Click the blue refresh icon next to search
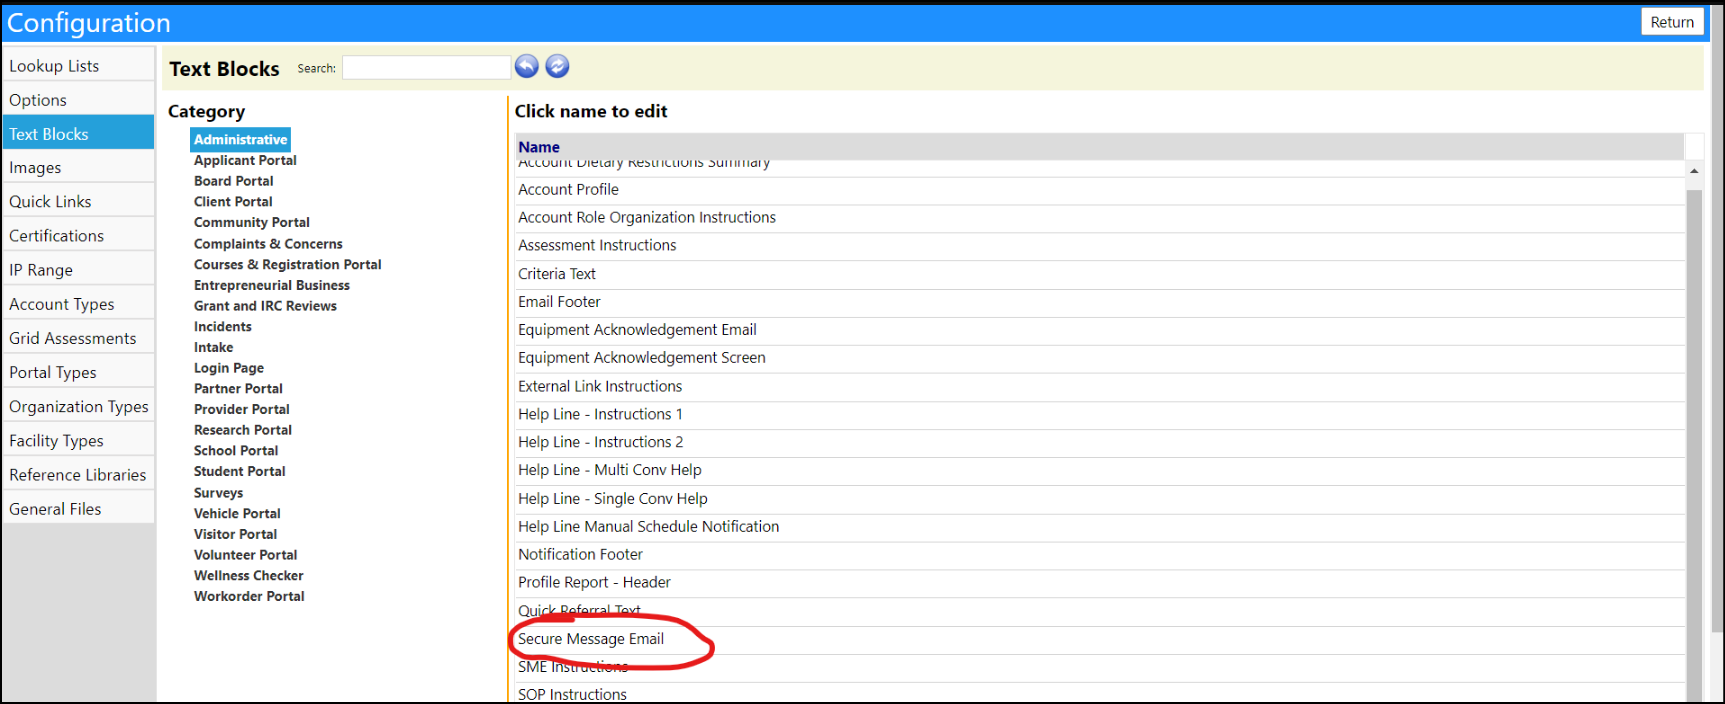This screenshot has width=1725, height=704. point(558,66)
